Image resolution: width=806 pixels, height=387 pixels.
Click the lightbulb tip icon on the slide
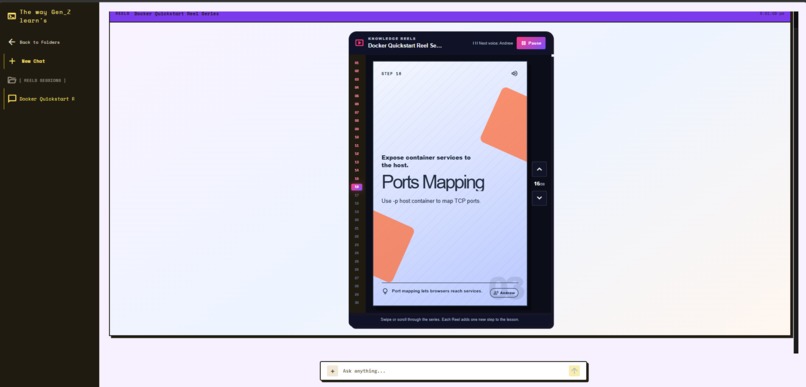tap(385, 291)
